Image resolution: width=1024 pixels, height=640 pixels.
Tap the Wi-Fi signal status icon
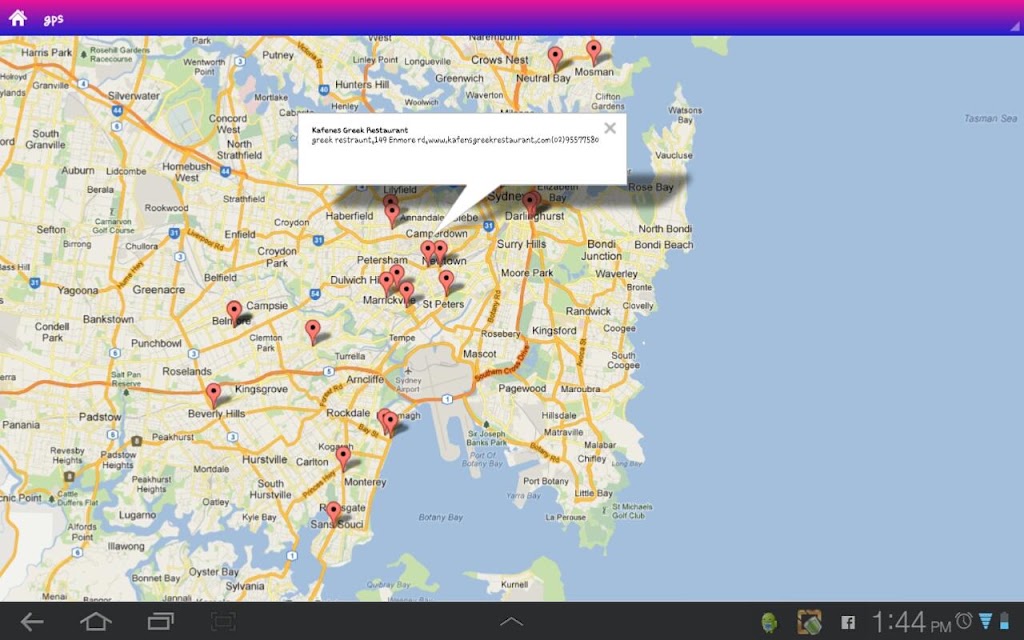click(985, 620)
